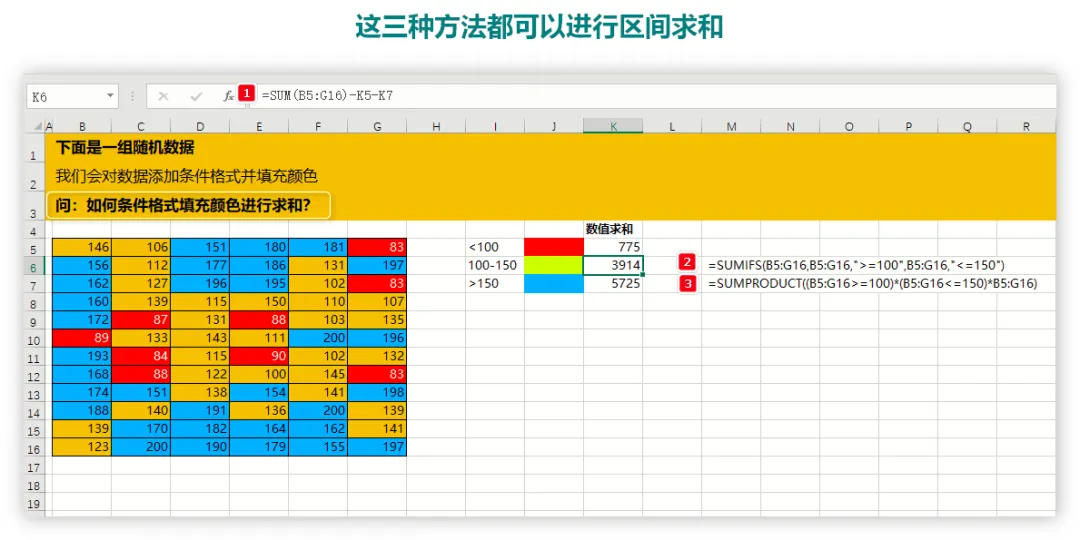1080x540 pixels.
Task: Select data cell with value 180
Action: click(x=259, y=247)
